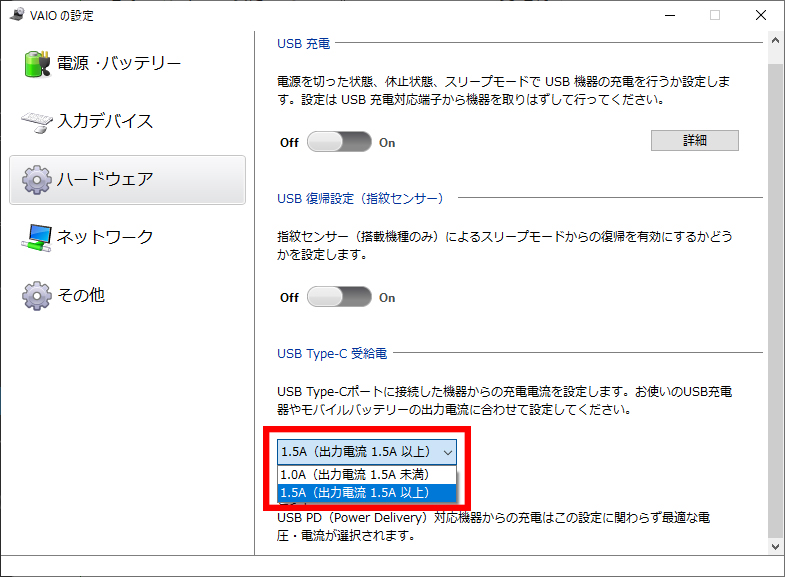785x577 pixels.
Task: Toggle the USB 充電 switch
Action: pos(339,142)
